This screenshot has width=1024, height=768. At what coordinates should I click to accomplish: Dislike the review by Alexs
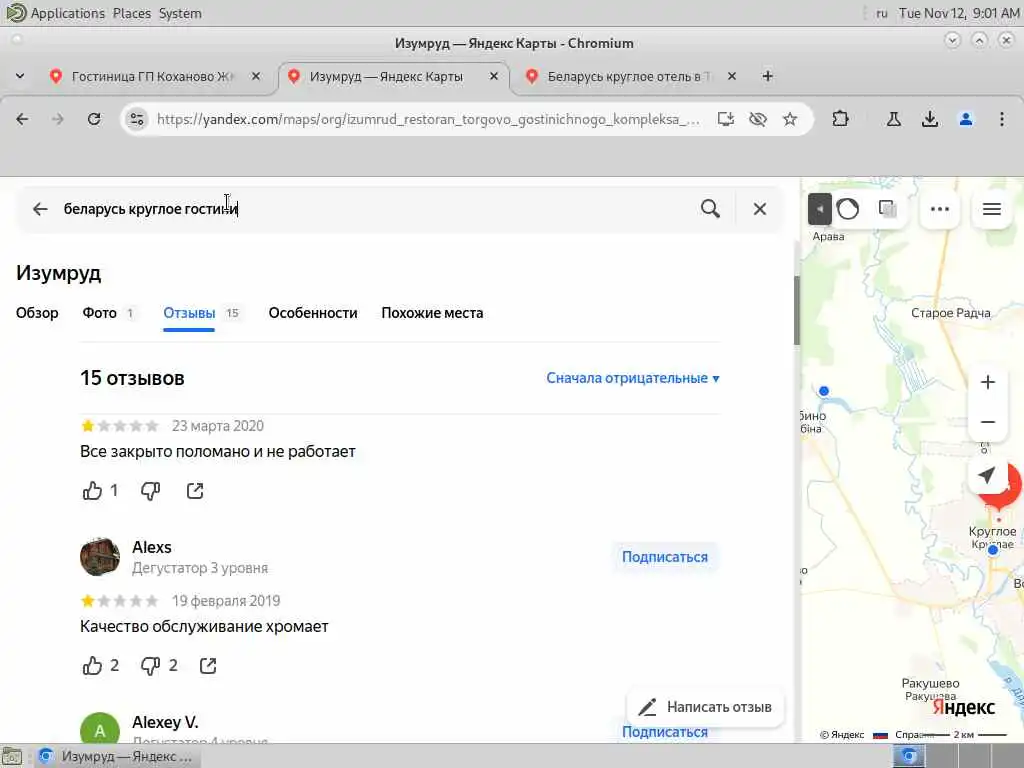click(150, 665)
